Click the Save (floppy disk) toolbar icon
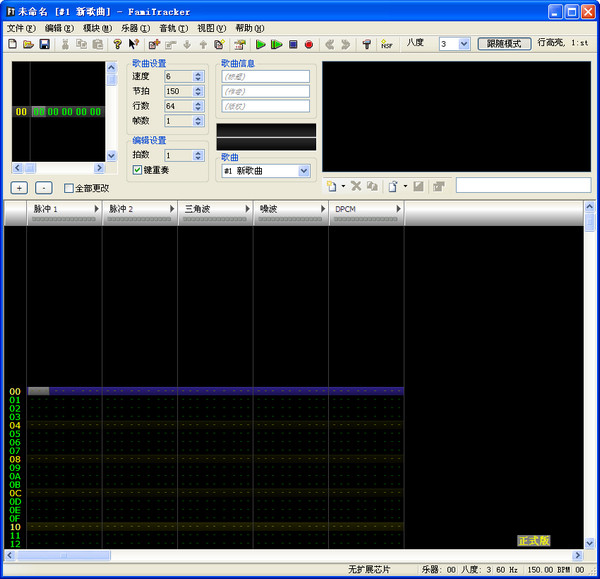Image resolution: width=600 pixels, height=579 pixels. (x=45, y=44)
